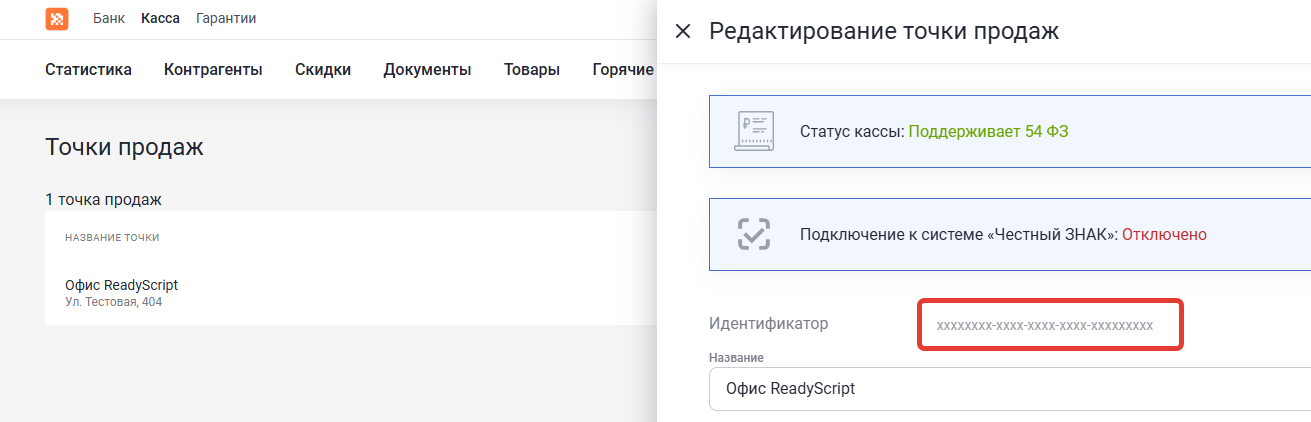Open the Скидки tab
Image resolution: width=1311 pixels, height=422 pixels.
pos(323,70)
